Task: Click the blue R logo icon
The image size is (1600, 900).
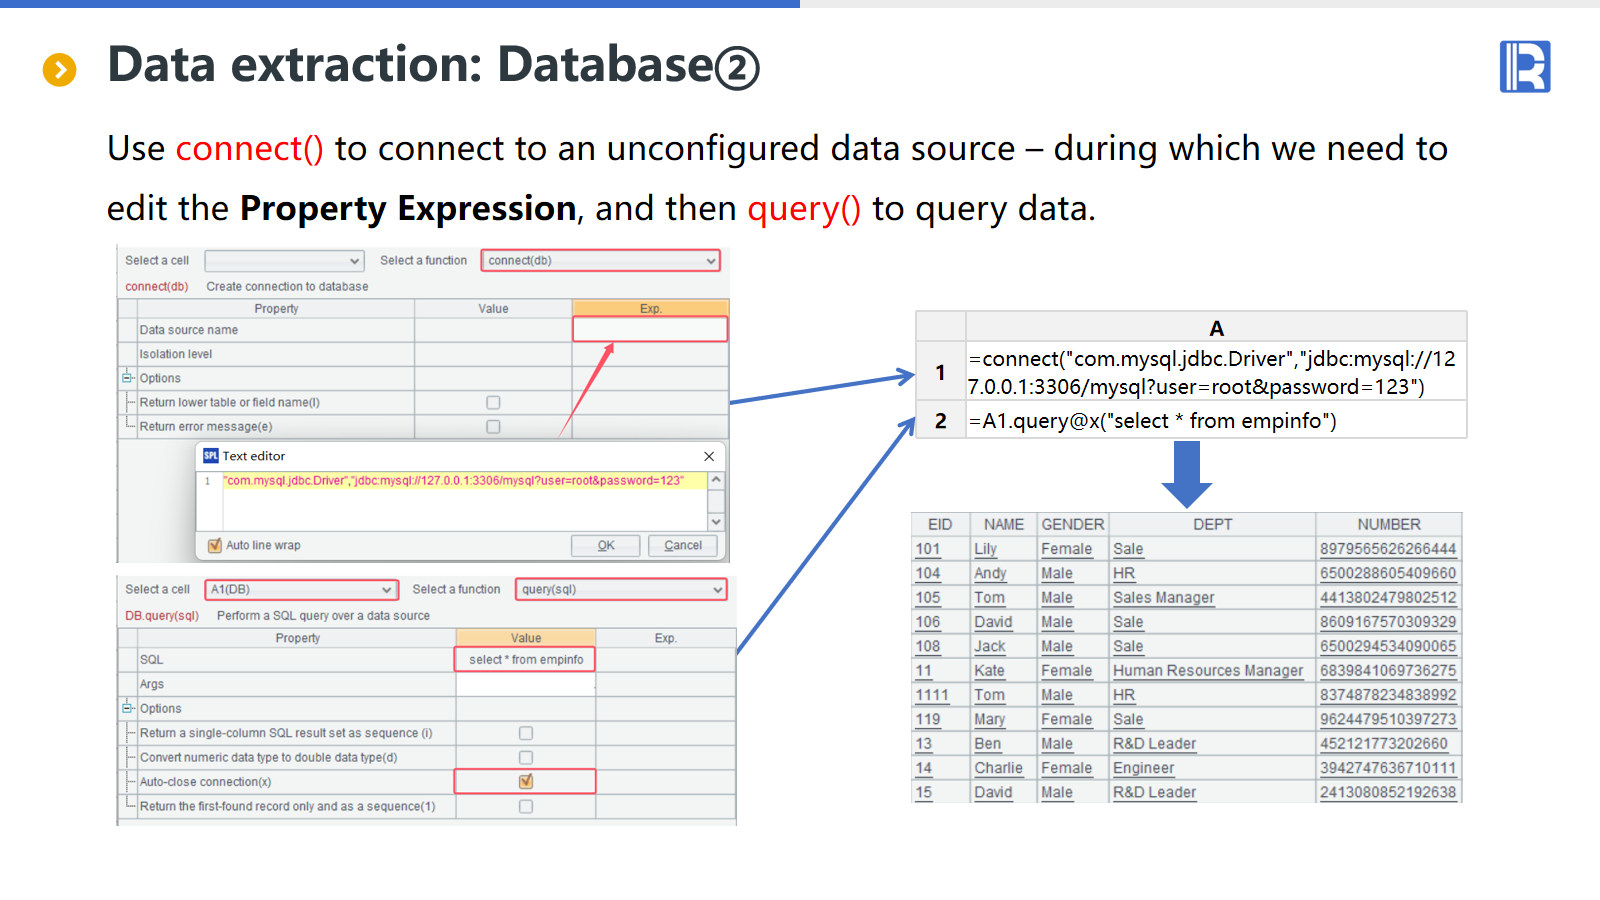Action: coord(1524,67)
